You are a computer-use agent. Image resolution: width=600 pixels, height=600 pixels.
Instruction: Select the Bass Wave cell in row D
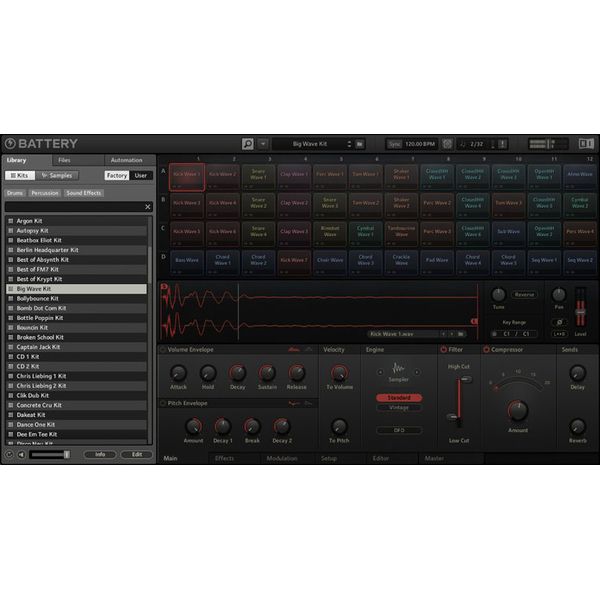(x=187, y=262)
